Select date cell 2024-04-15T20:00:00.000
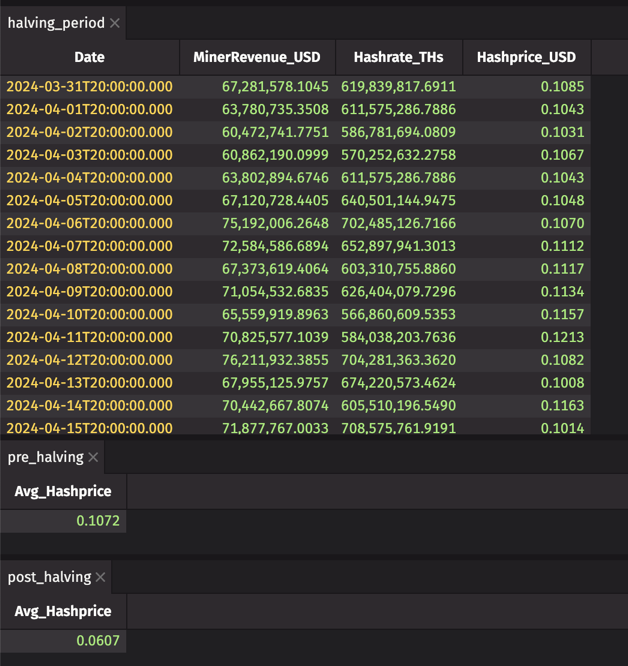 point(90,428)
